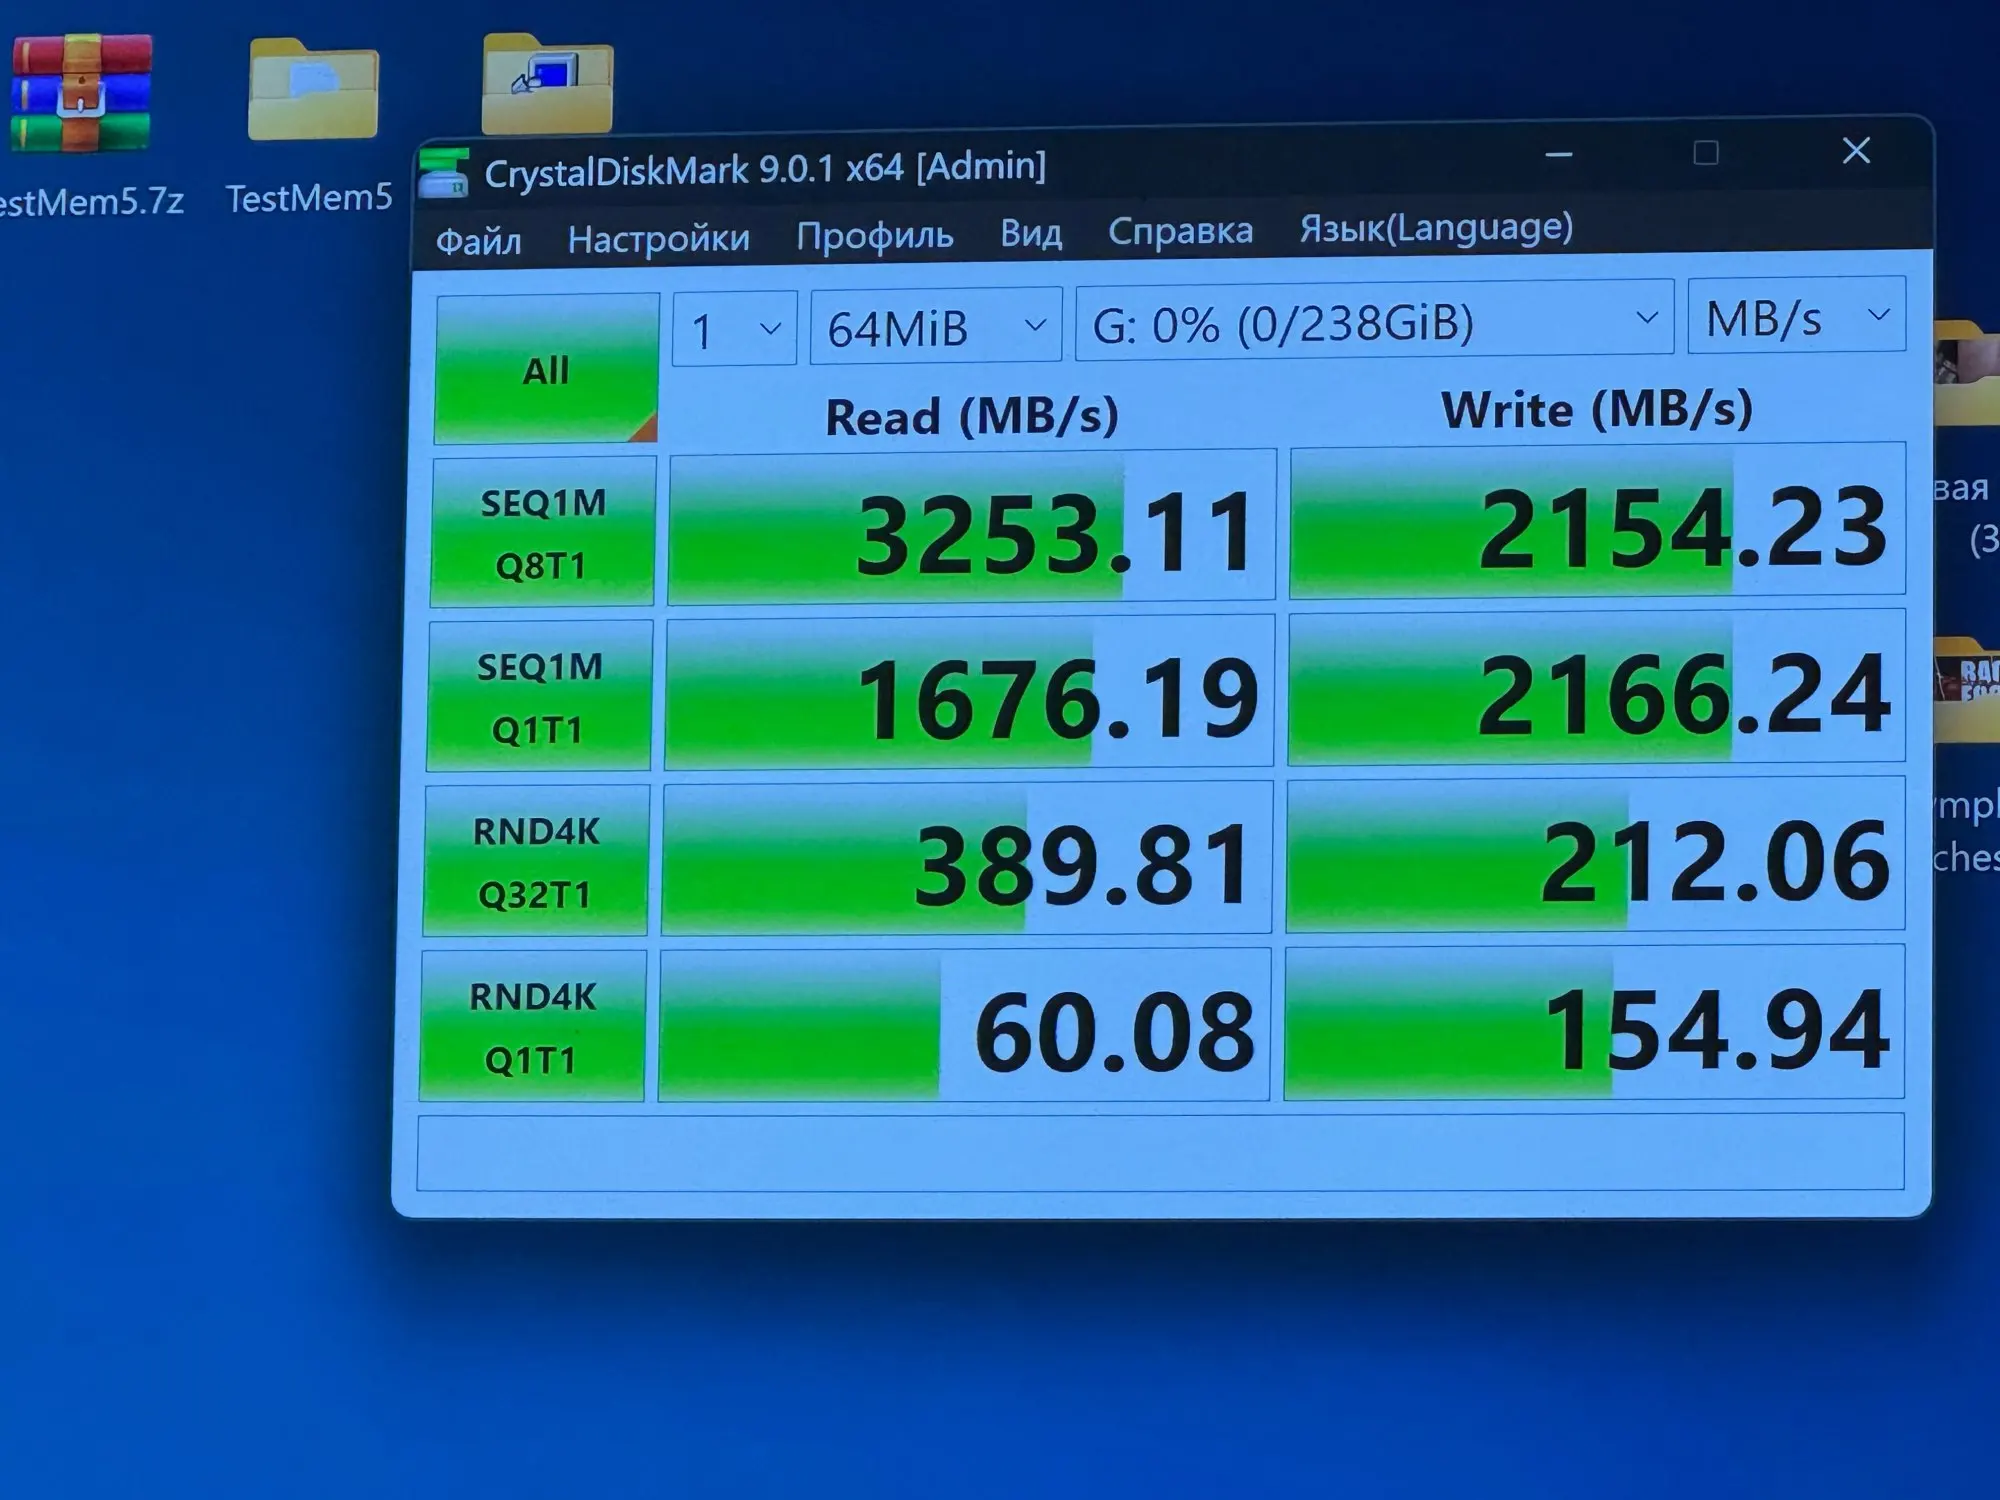
Task: Run the RND4K Q32T1 benchmark
Action: click(x=536, y=861)
